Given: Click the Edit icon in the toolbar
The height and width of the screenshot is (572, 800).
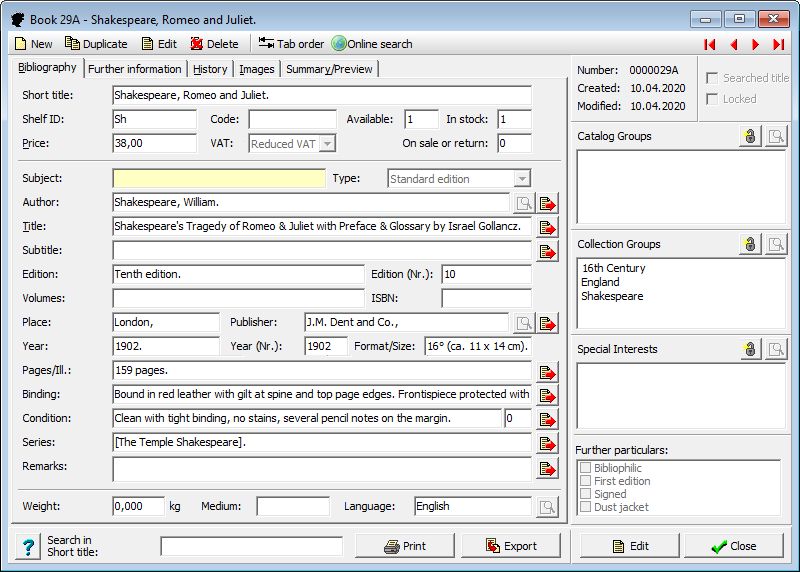Looking at the screenshot, I should [x=147, y=44].
